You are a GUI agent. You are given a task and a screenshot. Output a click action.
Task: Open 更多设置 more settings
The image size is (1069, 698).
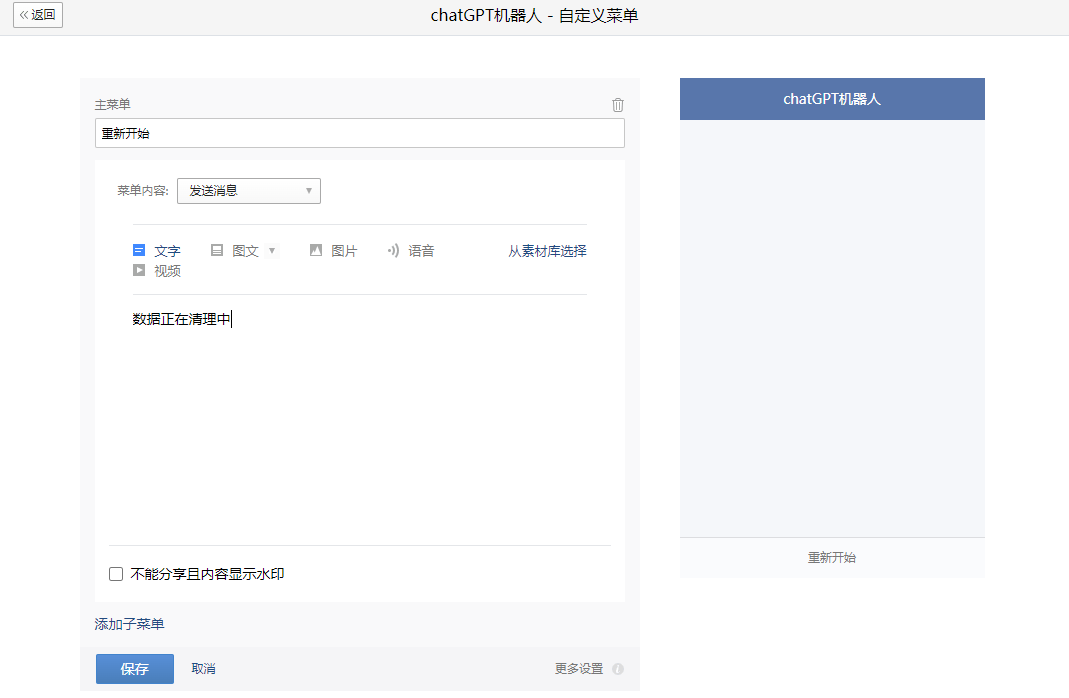[x=579, y=669]
